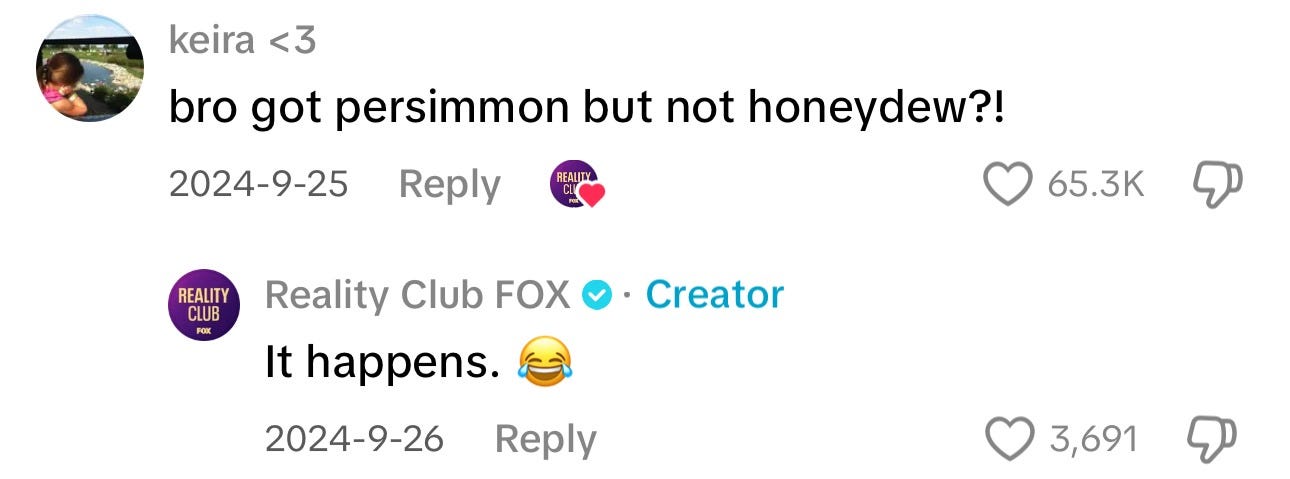Image resolution: width=1290 pixels, height=479 pixels.
Task: Click the creator-liked Reality Club heart badge
Action: coord(576,185)
